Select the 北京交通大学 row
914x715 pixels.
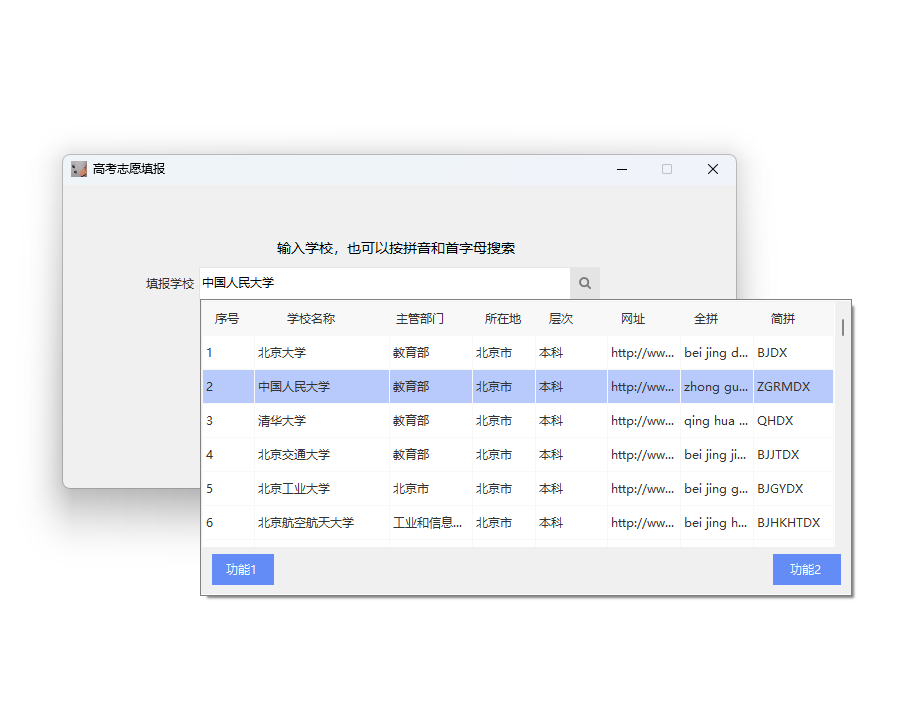pyautogui.click(x=518, y=455)
